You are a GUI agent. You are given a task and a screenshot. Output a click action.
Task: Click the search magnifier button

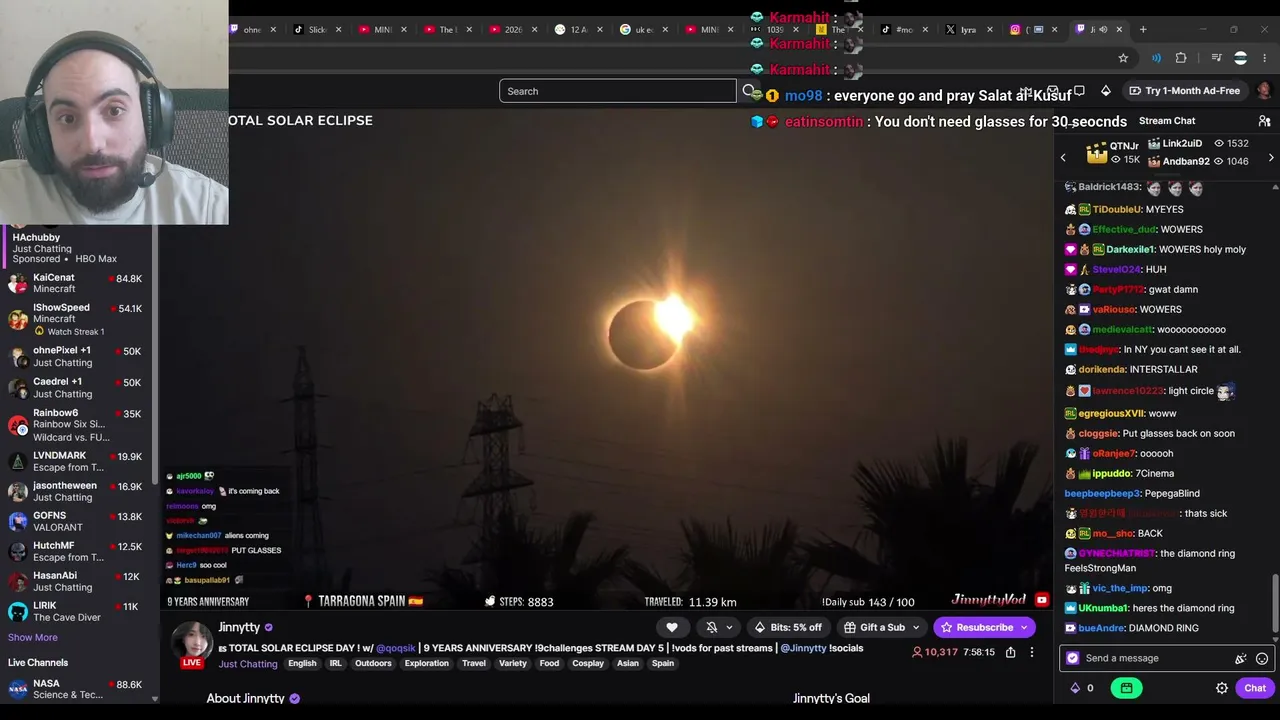748,91
